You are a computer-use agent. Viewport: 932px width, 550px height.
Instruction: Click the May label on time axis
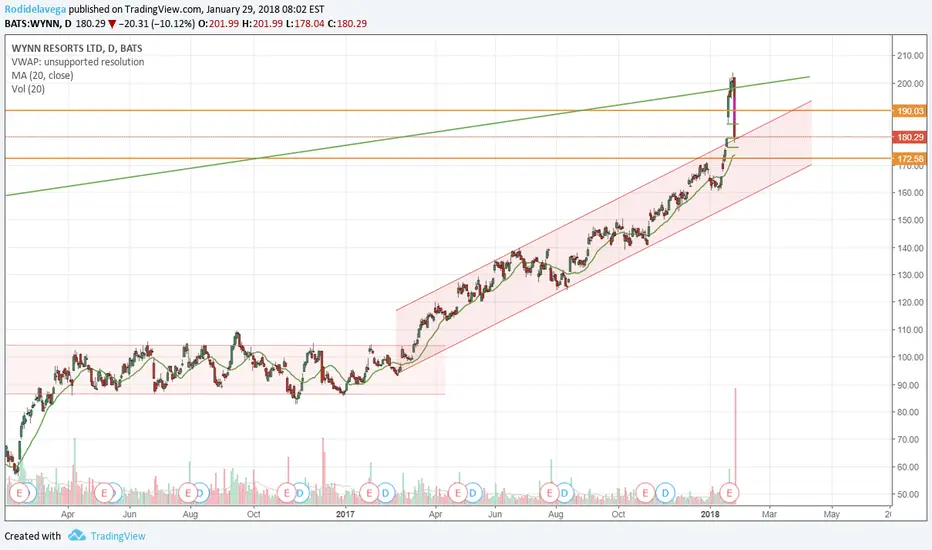[x=831, y=514]
